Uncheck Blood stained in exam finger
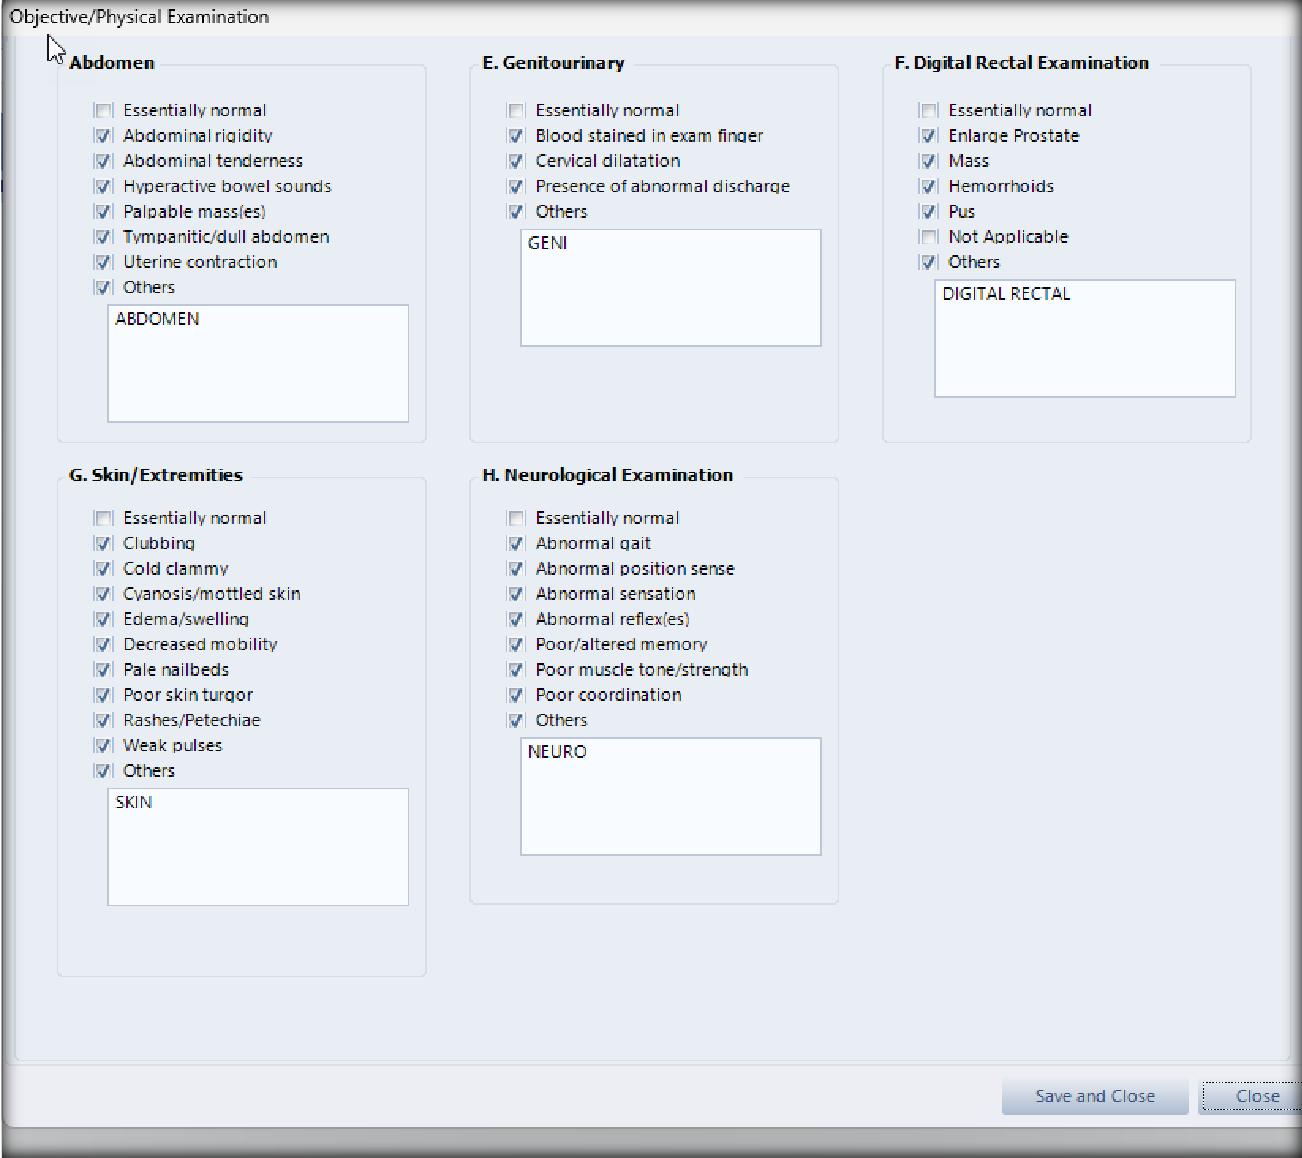 (516, 136)
